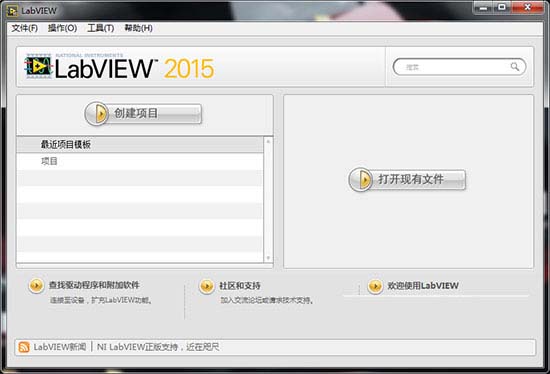This screenshot has width=550, height=374.
Task: Open the 文件(F) menu
Action: click(25, 28)
